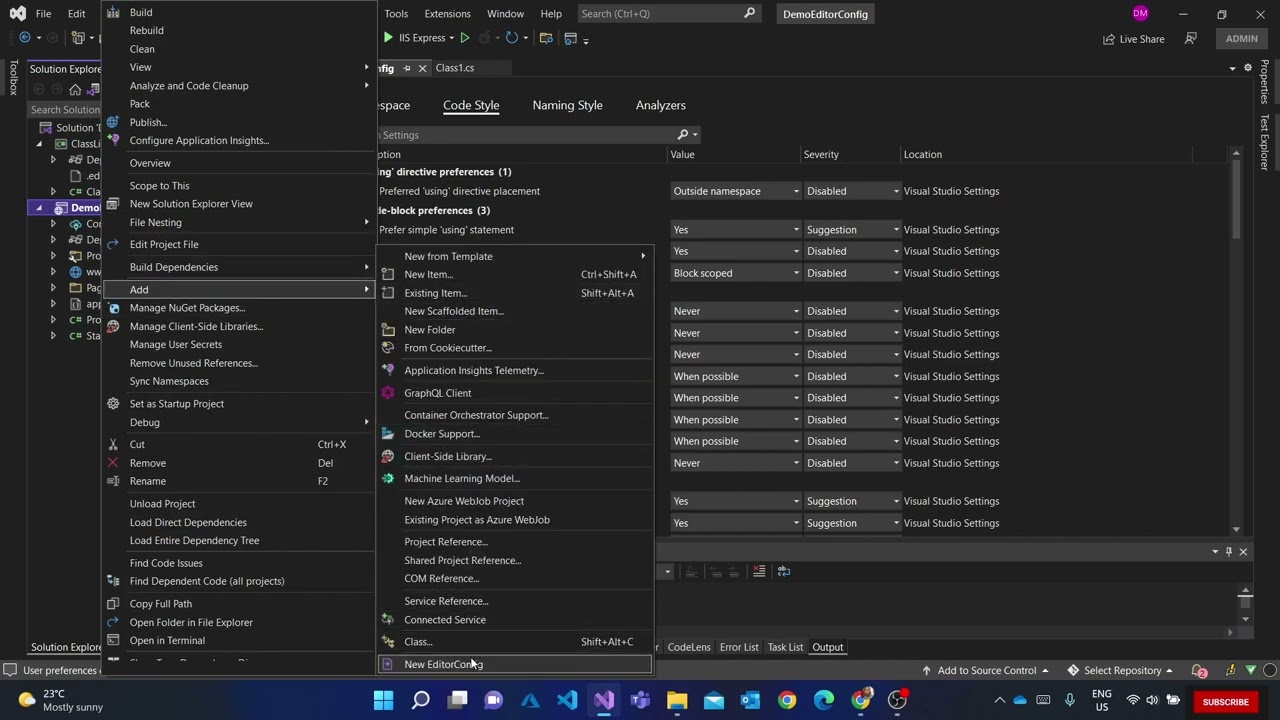Click Copy Full Path icon

(x=113, y=604)
